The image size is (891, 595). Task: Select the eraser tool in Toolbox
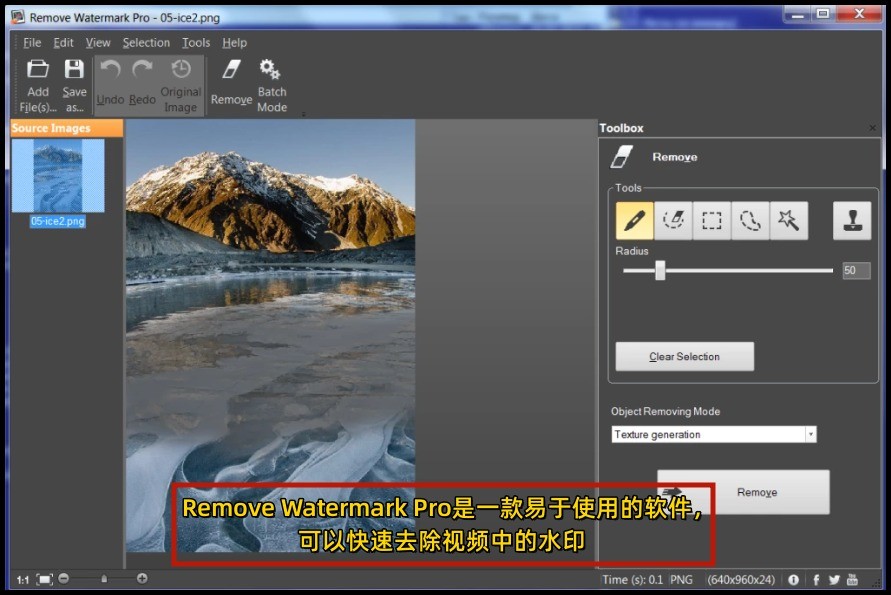pos(673,220)
